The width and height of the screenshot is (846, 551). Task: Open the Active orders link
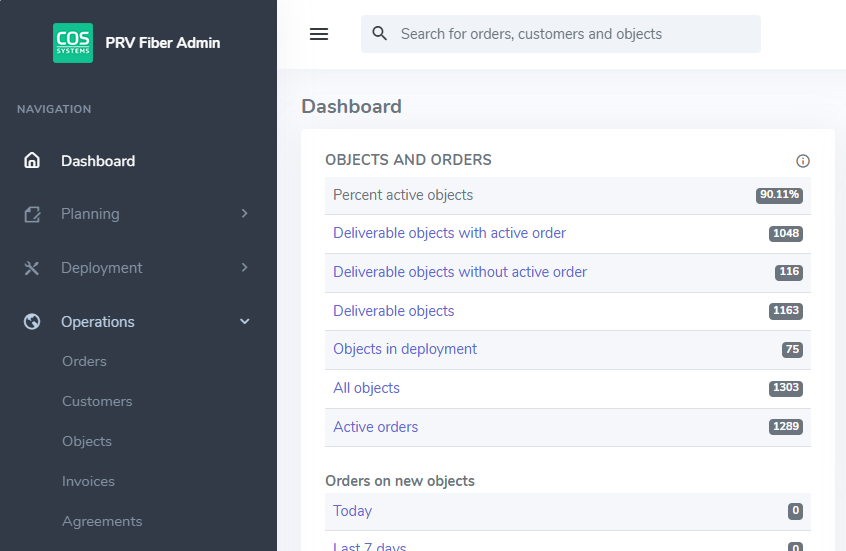click(375, 426)
